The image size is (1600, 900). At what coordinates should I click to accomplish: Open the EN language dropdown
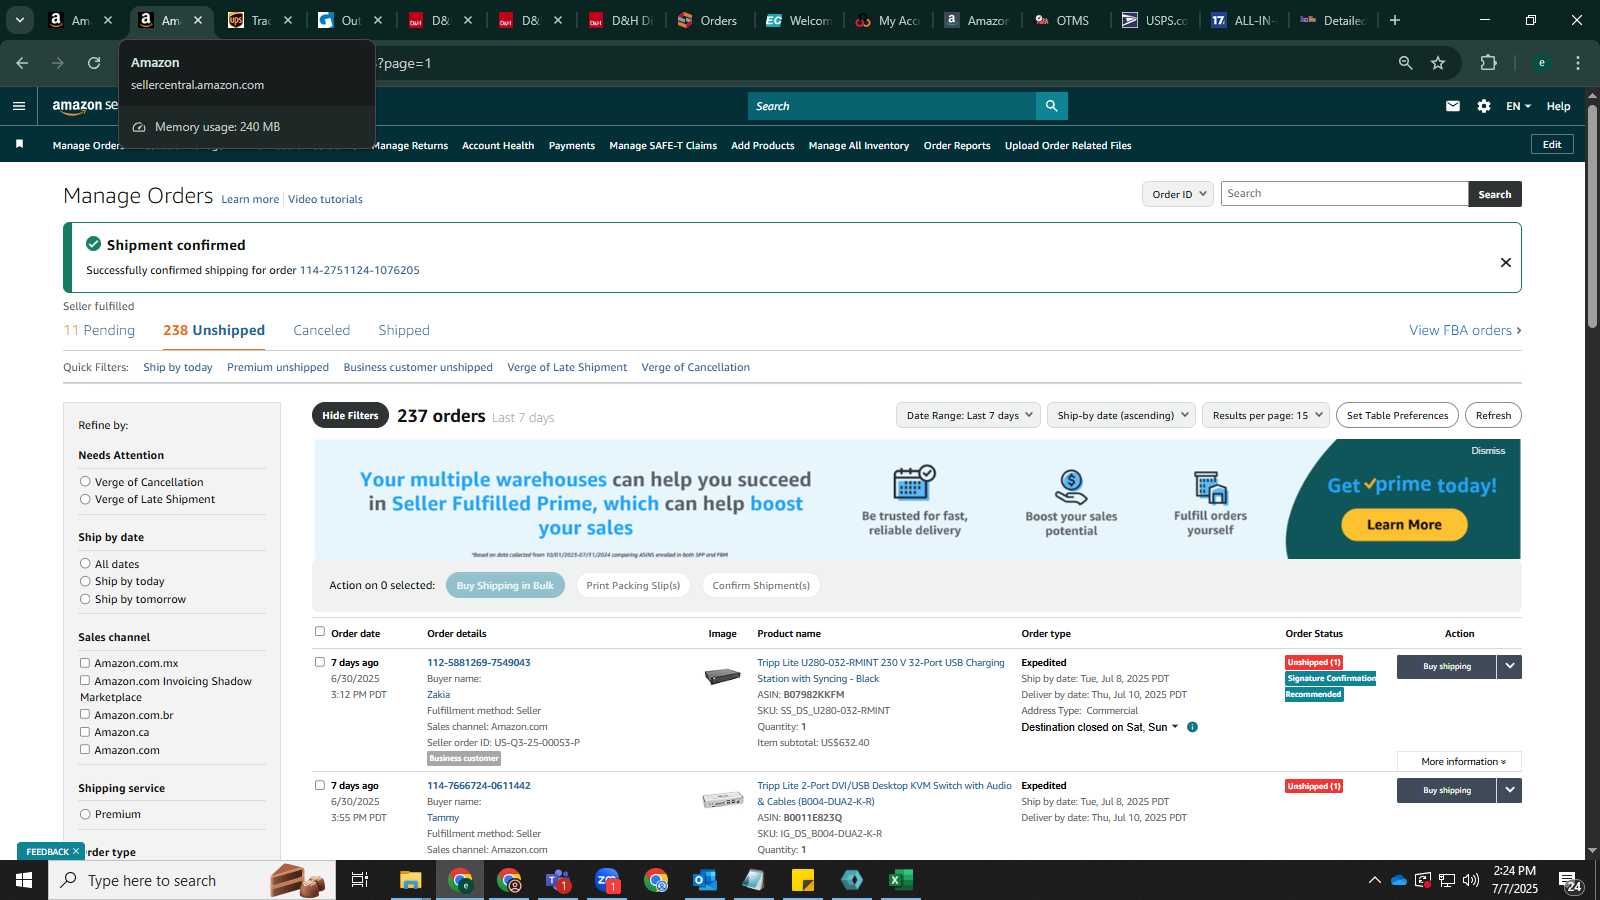[x=1518, y=106]
